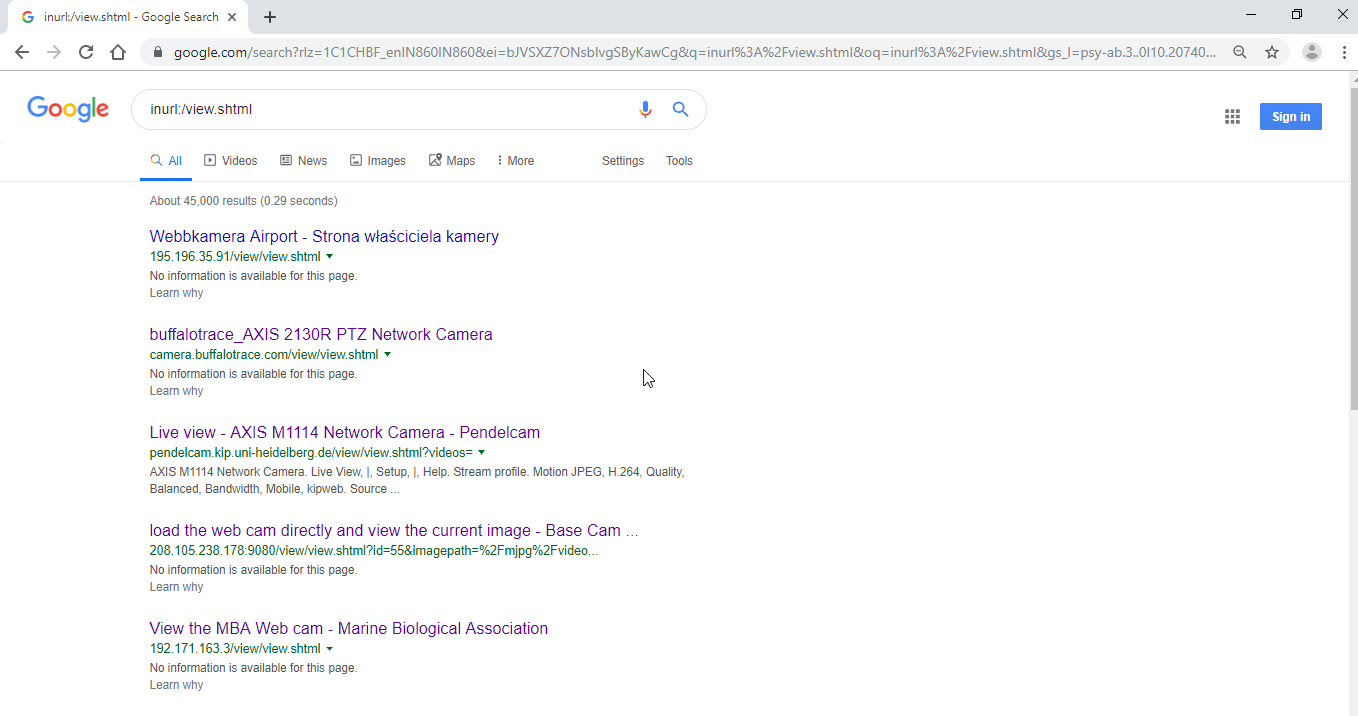Expand dropdown beside 192.171.163.3 URL
1358x716 pixels.
point(329,649)
